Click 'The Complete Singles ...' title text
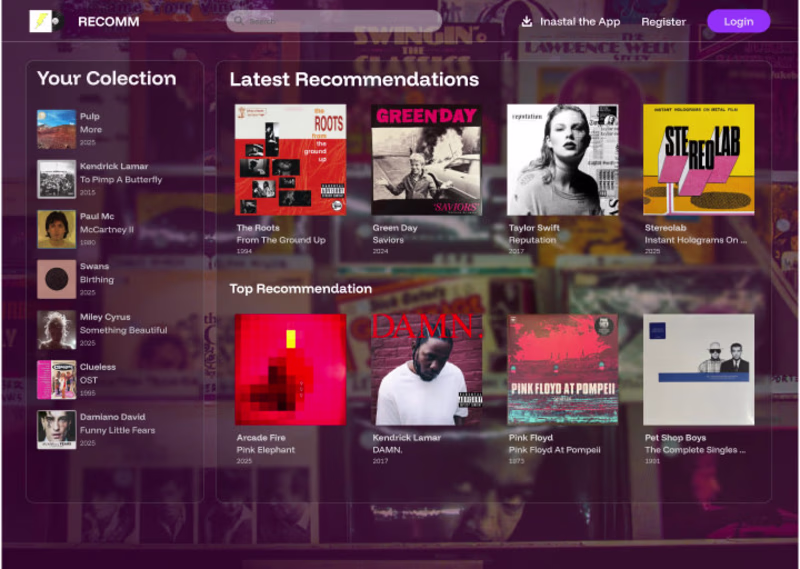 click(x=695, y=450)
